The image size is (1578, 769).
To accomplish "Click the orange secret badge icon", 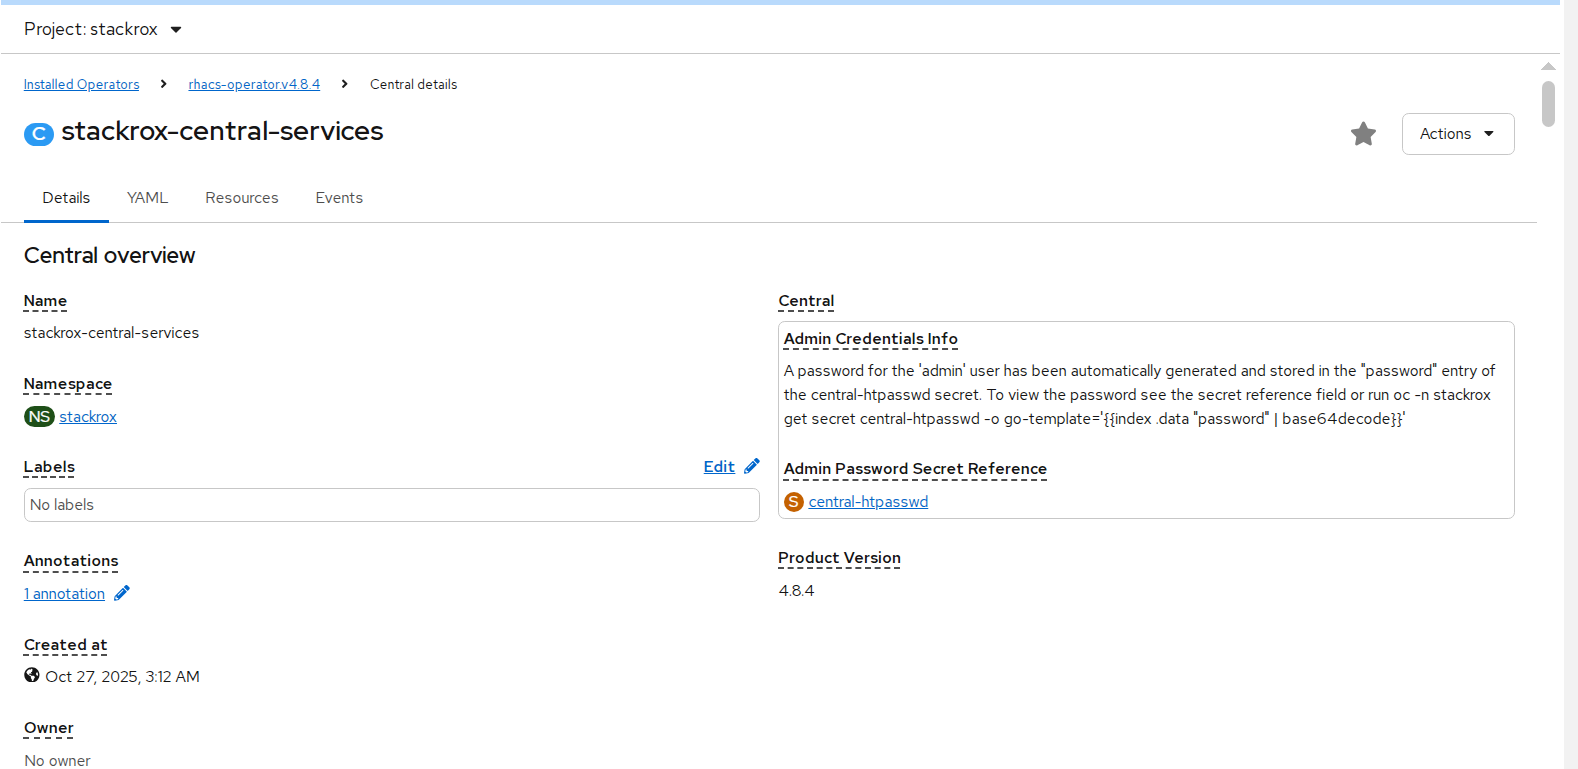I will tap(794, 502).
